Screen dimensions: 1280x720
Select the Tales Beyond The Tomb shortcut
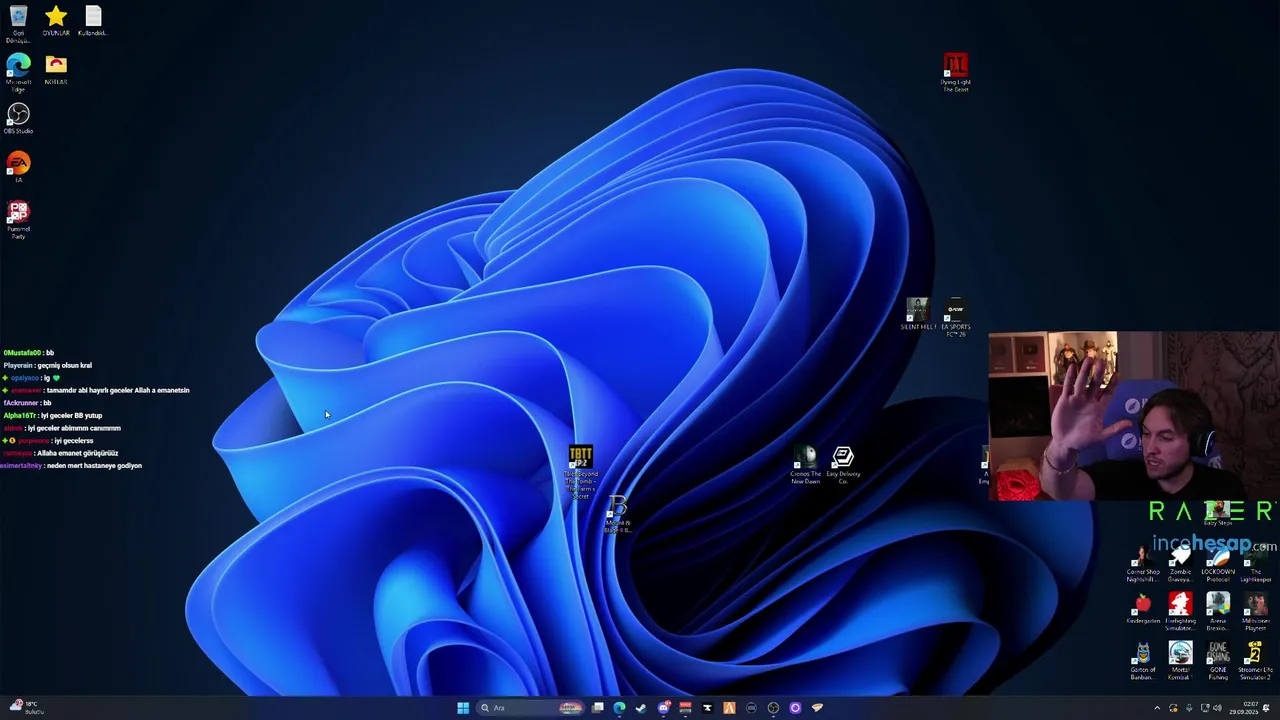point(580,472)
